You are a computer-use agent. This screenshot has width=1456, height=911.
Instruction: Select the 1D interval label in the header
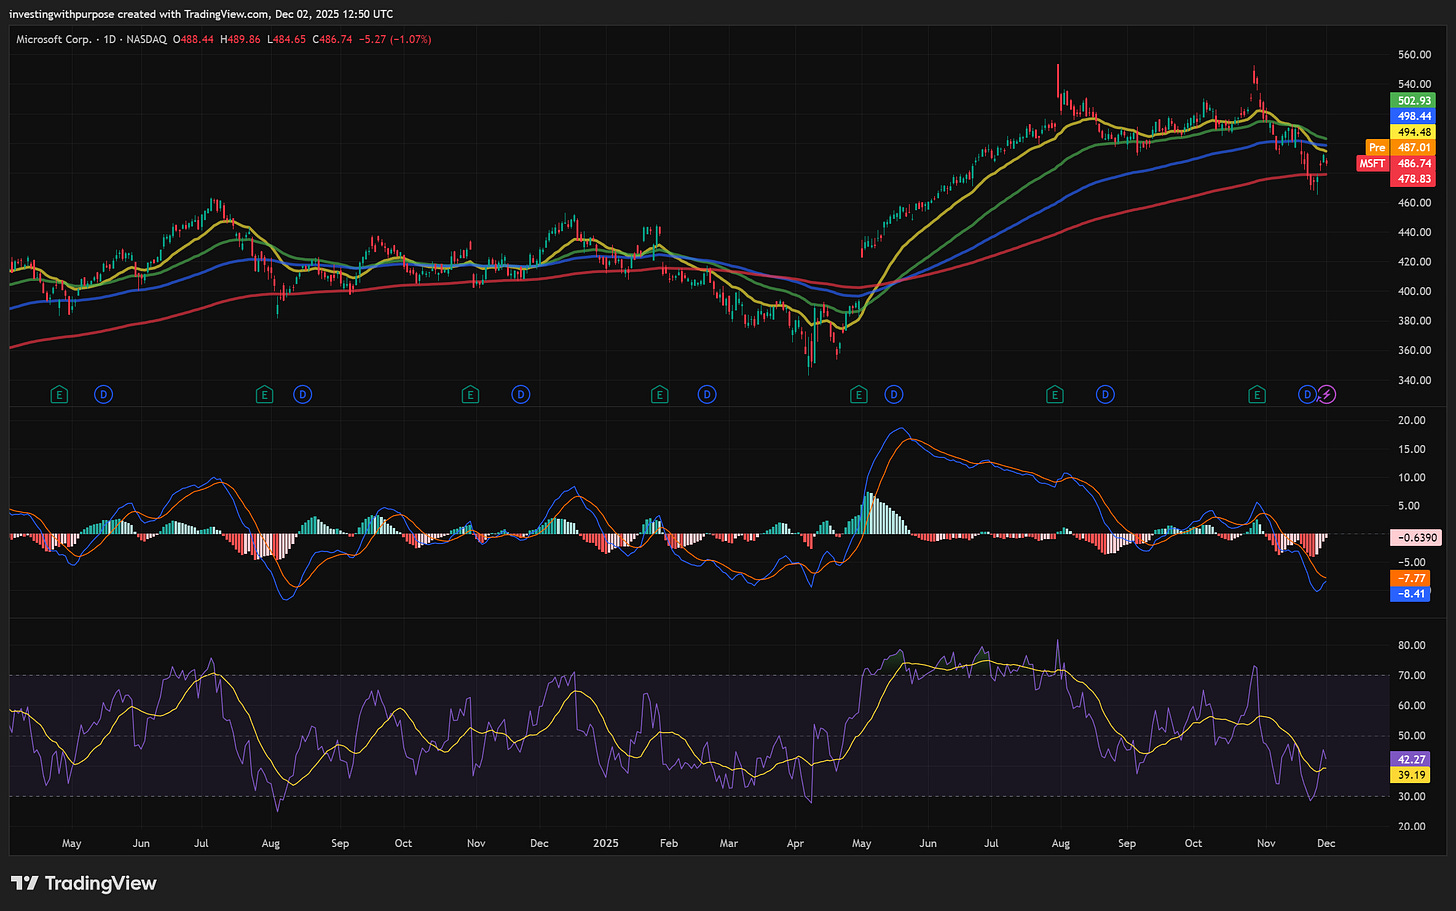click(x=109, y=39)
